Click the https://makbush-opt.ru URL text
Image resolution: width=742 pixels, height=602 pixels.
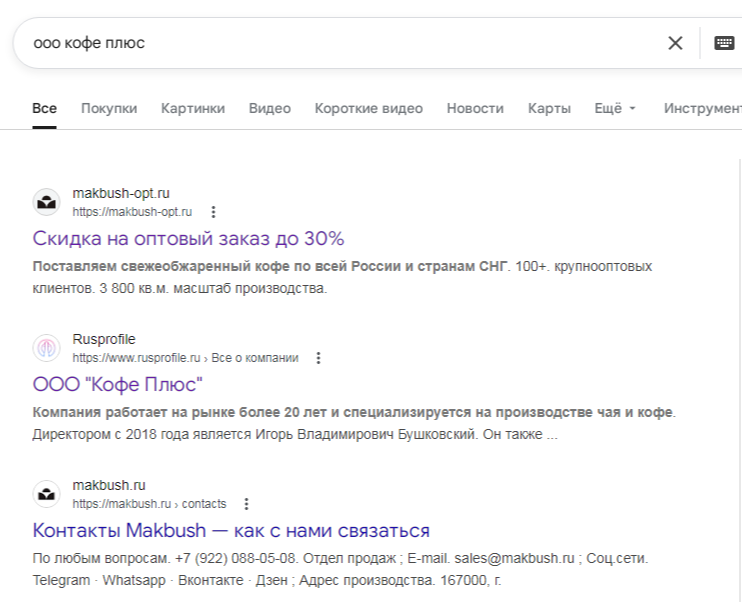tap(132, 212)
